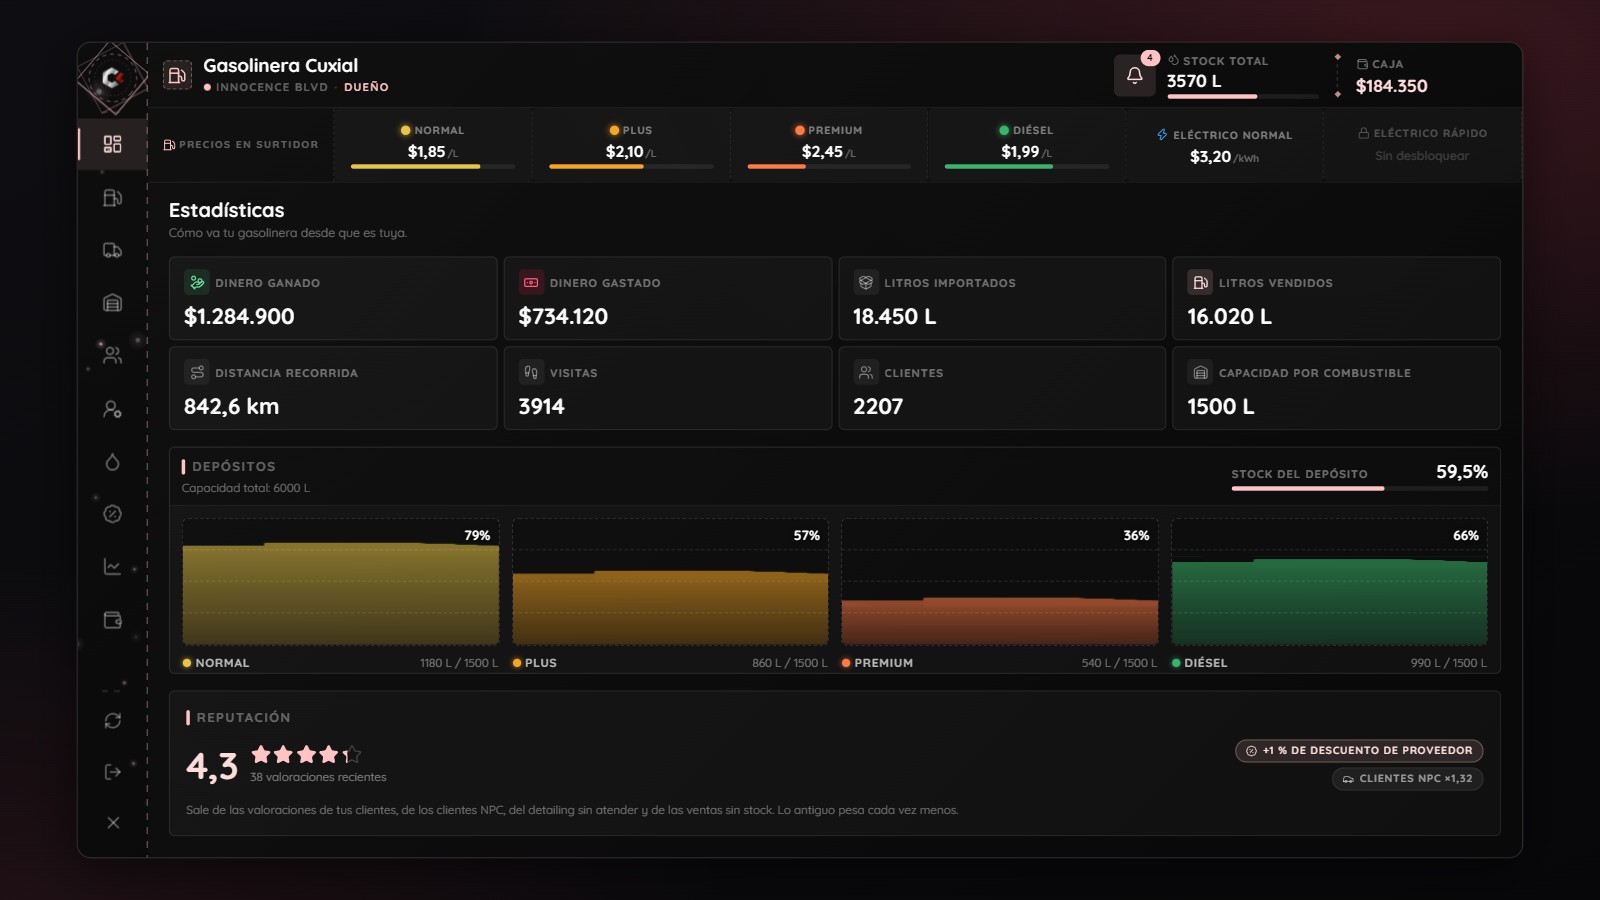Click the Caja $184.350 balance
The height and width of the screenshot is (900, 1600).
coord(1392,77)
